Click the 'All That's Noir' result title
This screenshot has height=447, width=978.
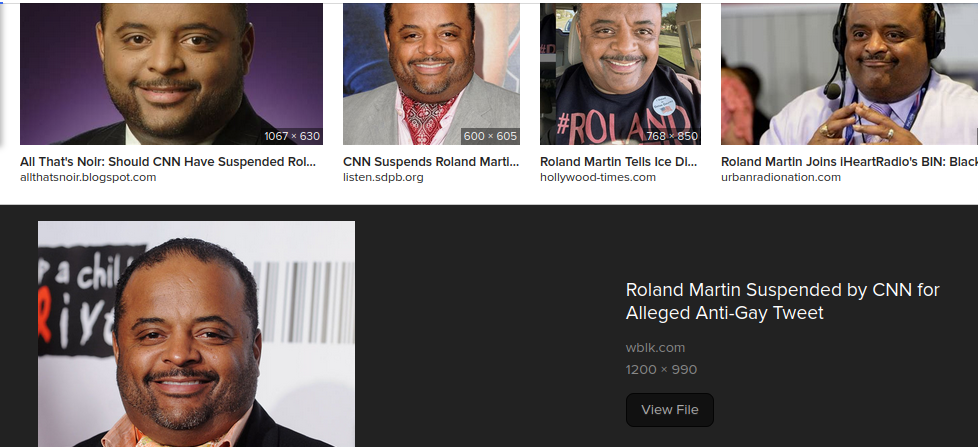tap(168, 161)
